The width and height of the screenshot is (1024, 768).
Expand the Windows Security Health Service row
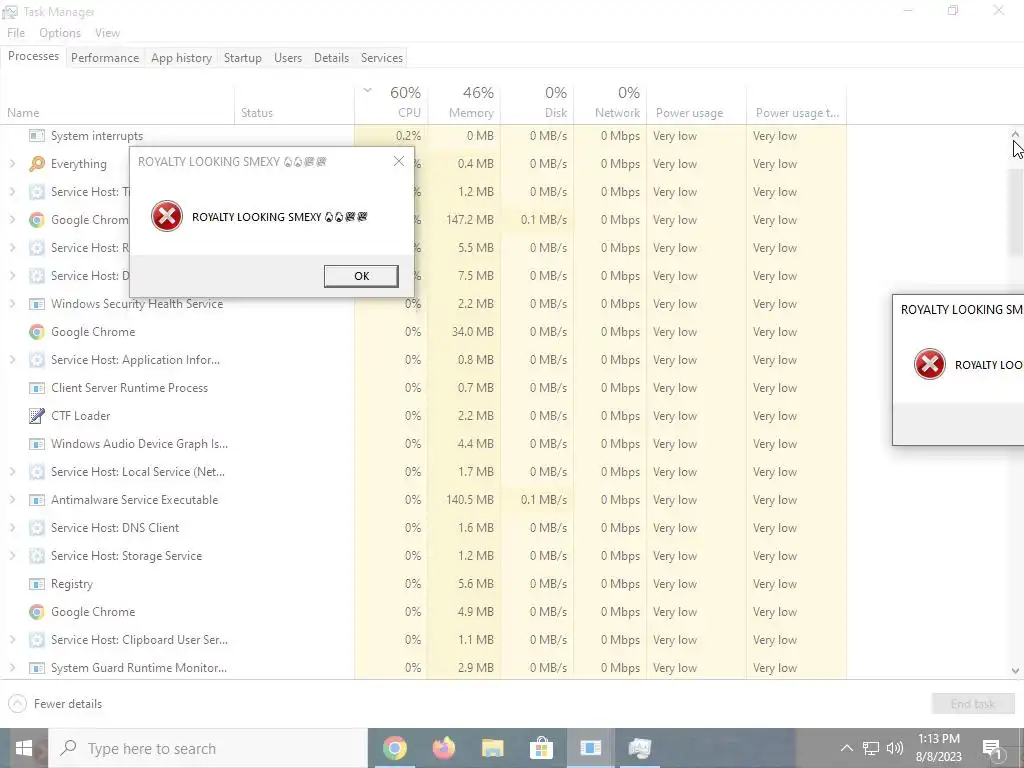pos(12,304)
